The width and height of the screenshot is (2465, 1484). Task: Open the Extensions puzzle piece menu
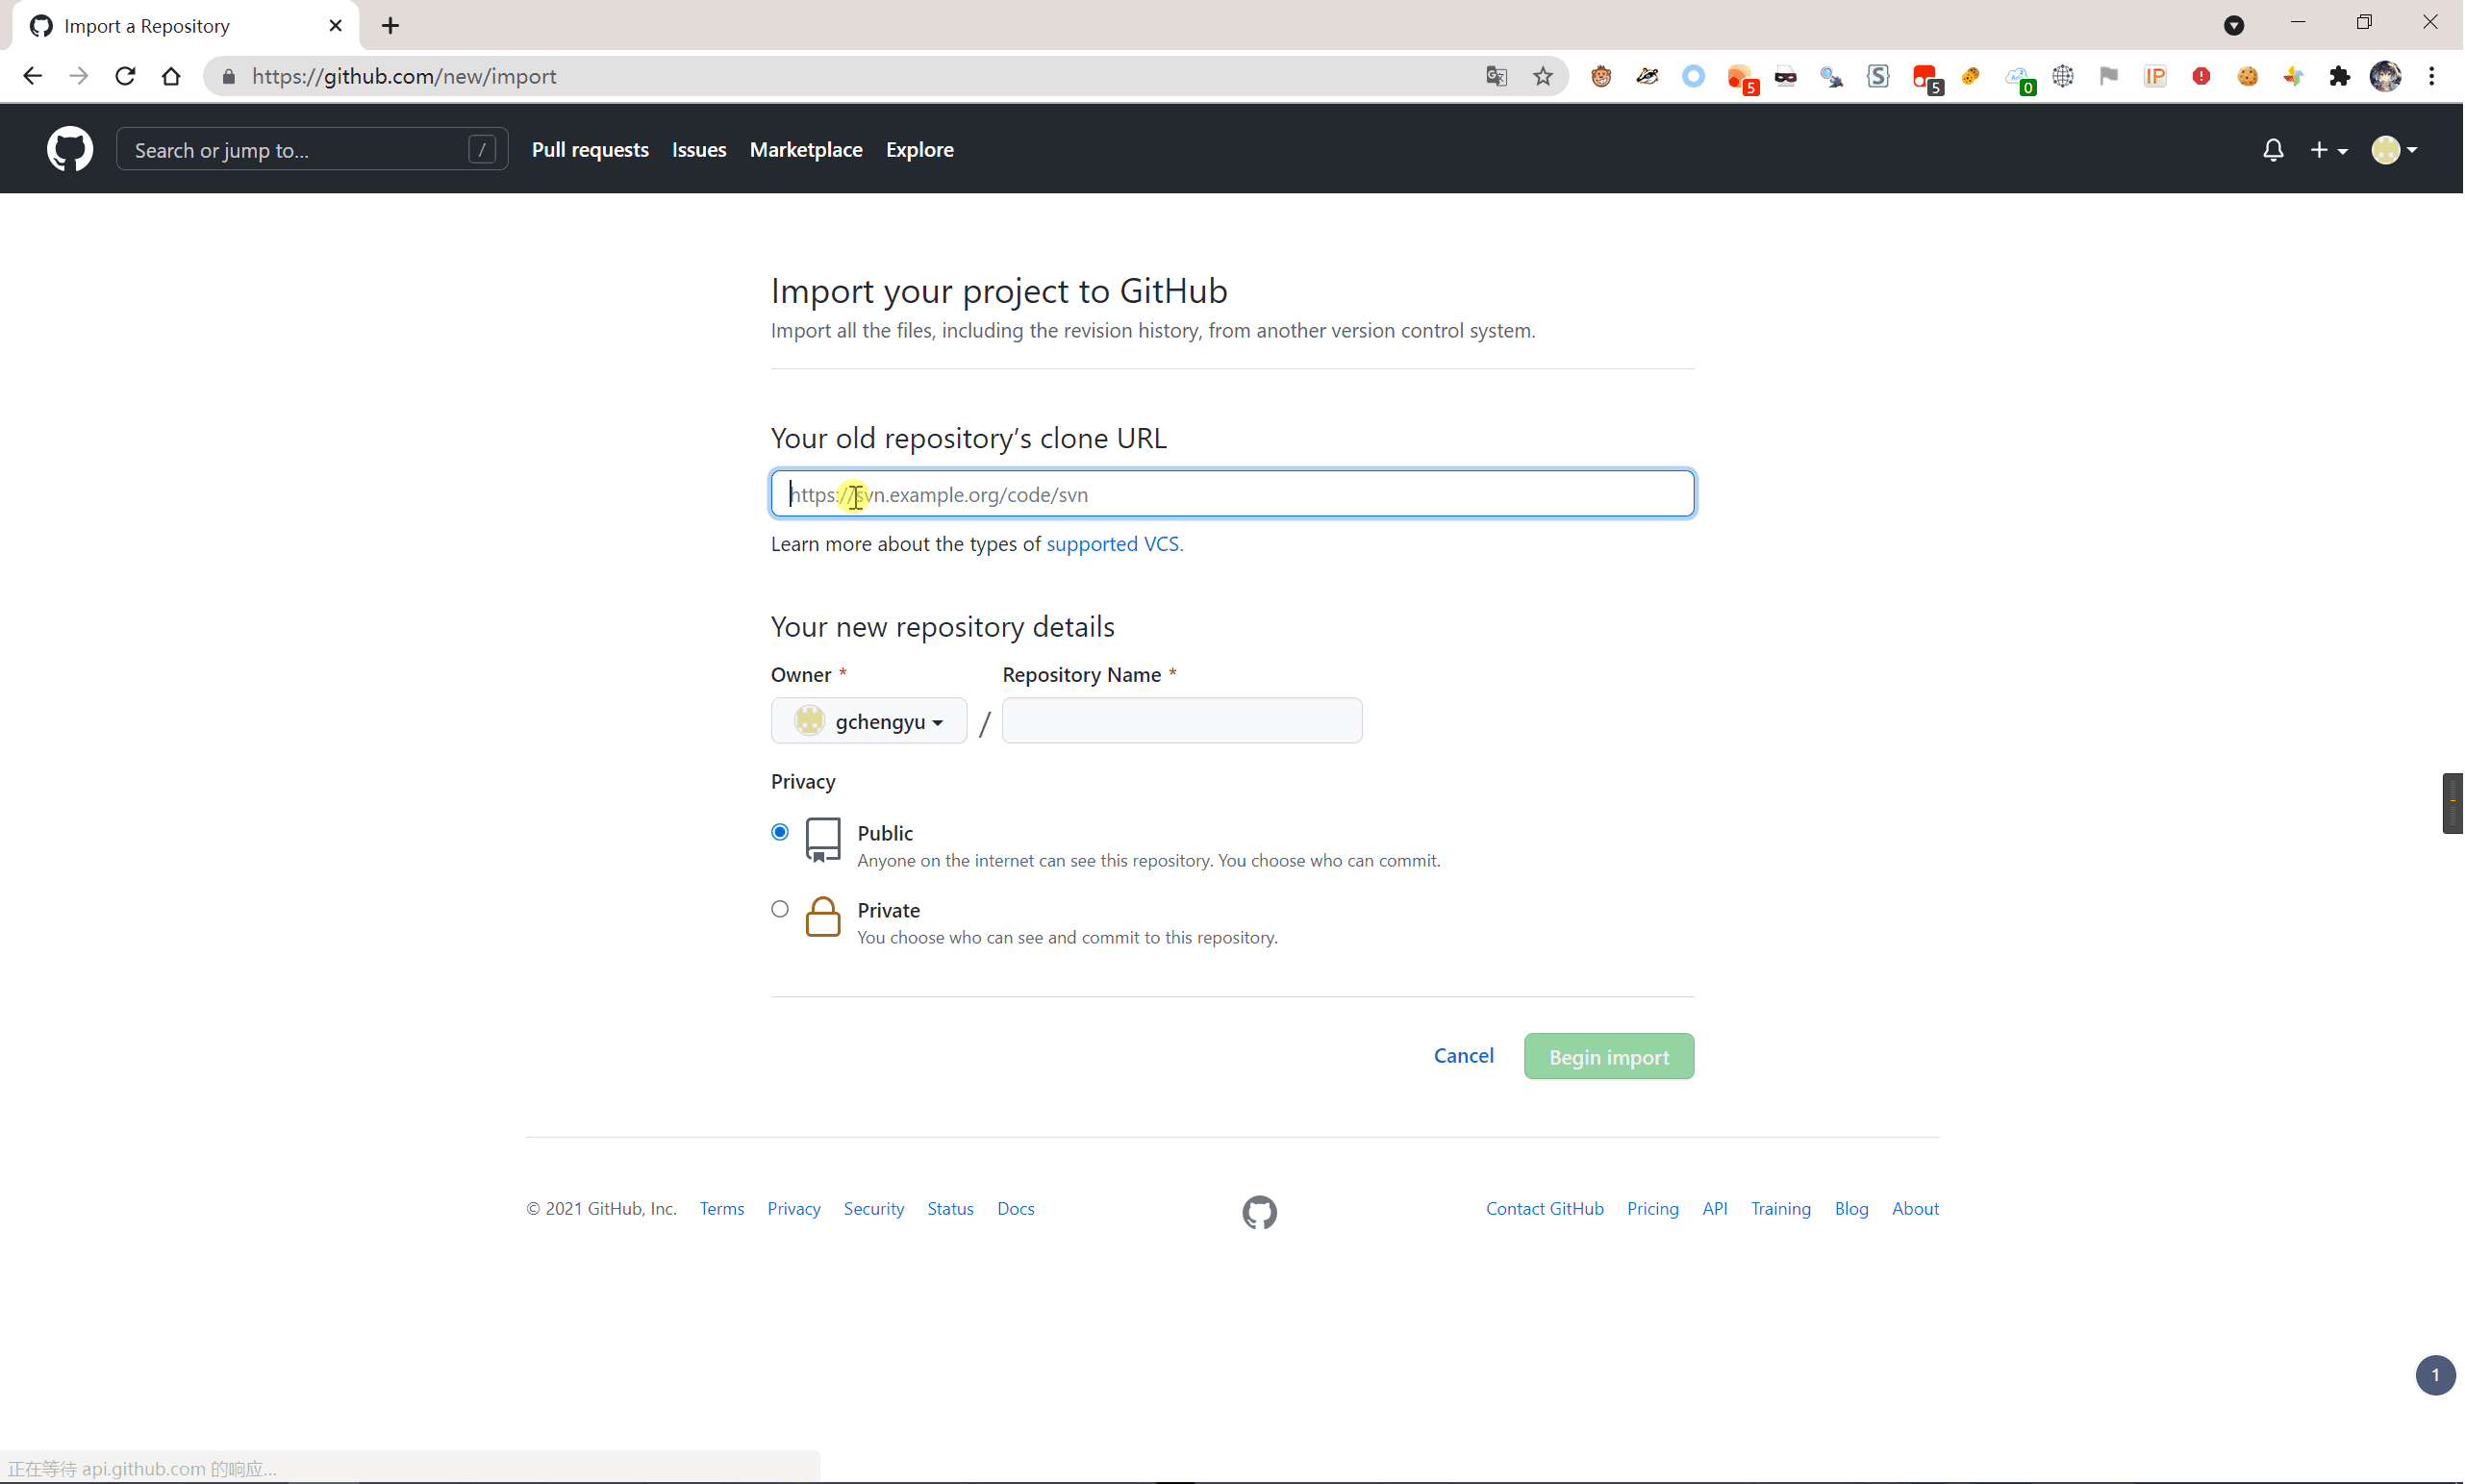click(x=2339, y=76)
